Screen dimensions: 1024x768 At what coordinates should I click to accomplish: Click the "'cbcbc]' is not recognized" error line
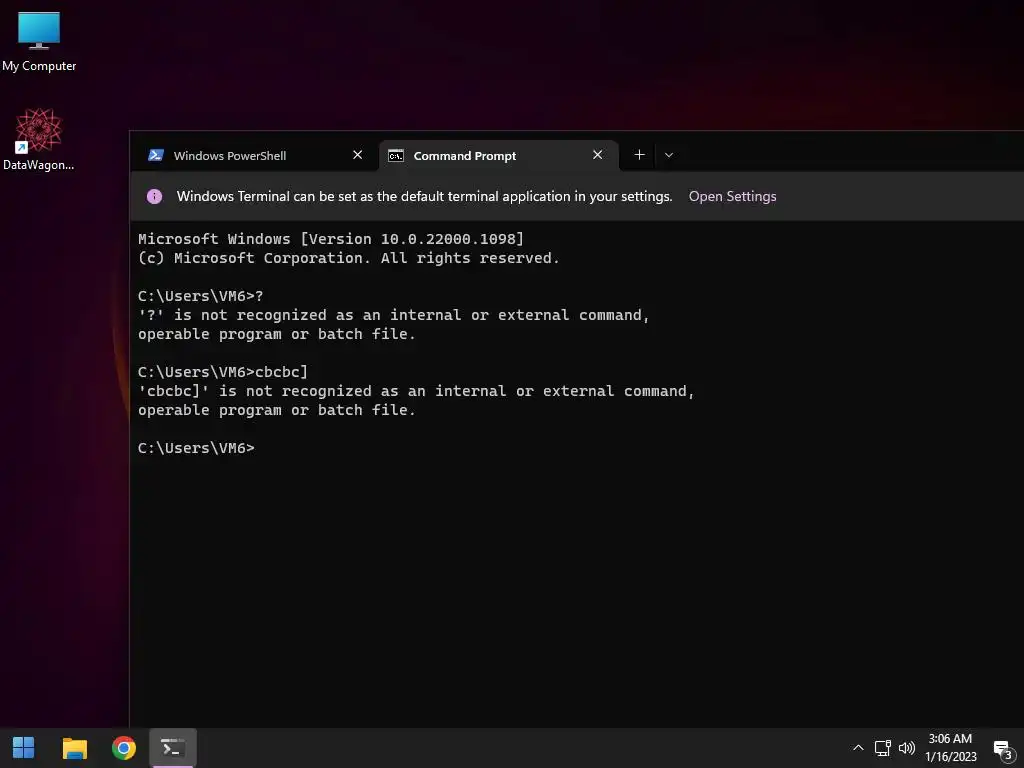[416, 391]
